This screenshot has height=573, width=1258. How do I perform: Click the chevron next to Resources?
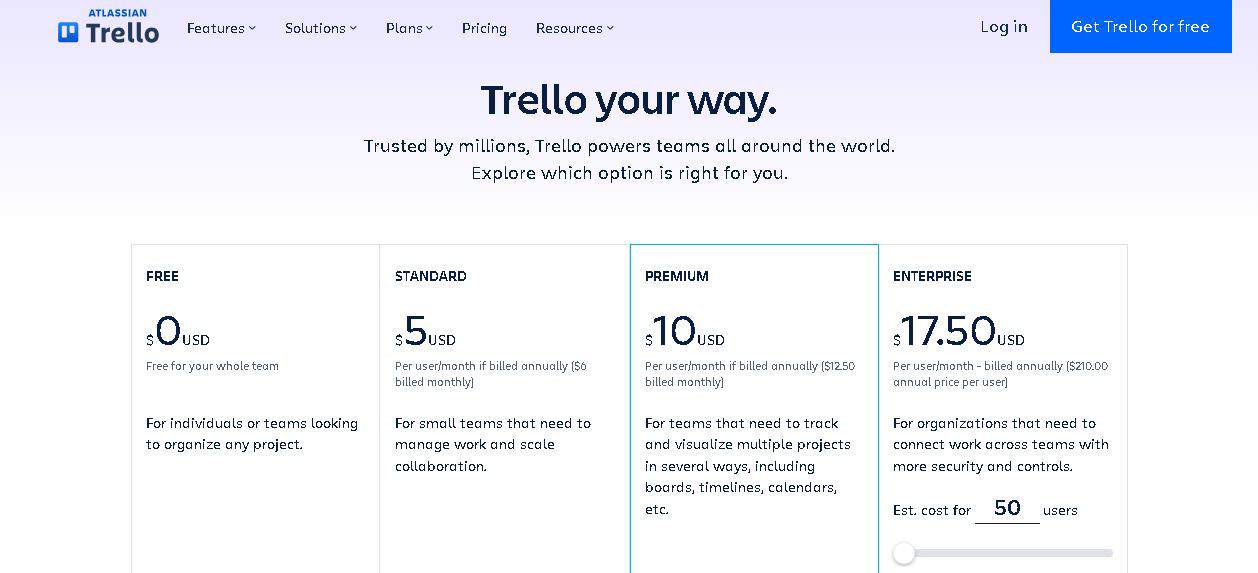[610, 28]
